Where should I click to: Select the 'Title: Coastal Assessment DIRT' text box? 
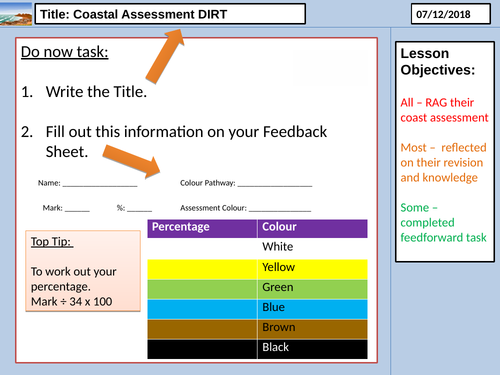170,14
